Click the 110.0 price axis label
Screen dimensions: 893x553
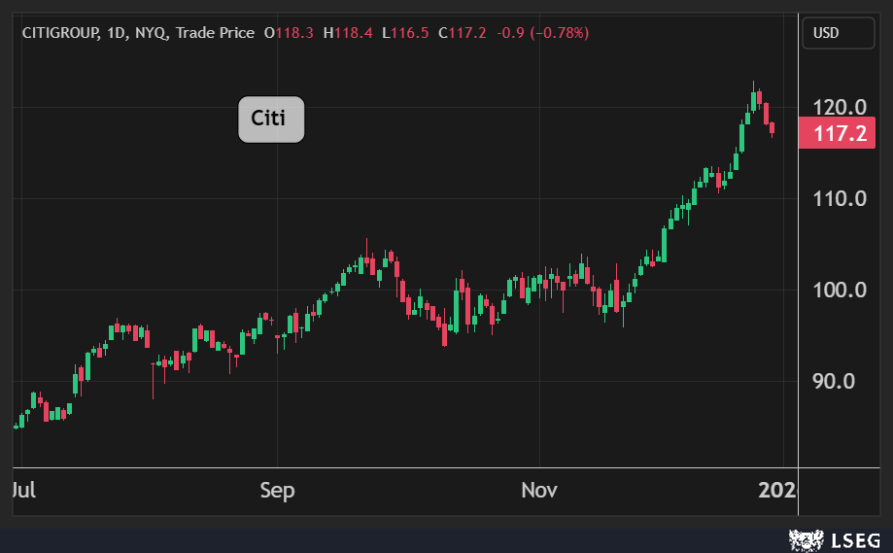pyautogui.click(x=839, y=198)
